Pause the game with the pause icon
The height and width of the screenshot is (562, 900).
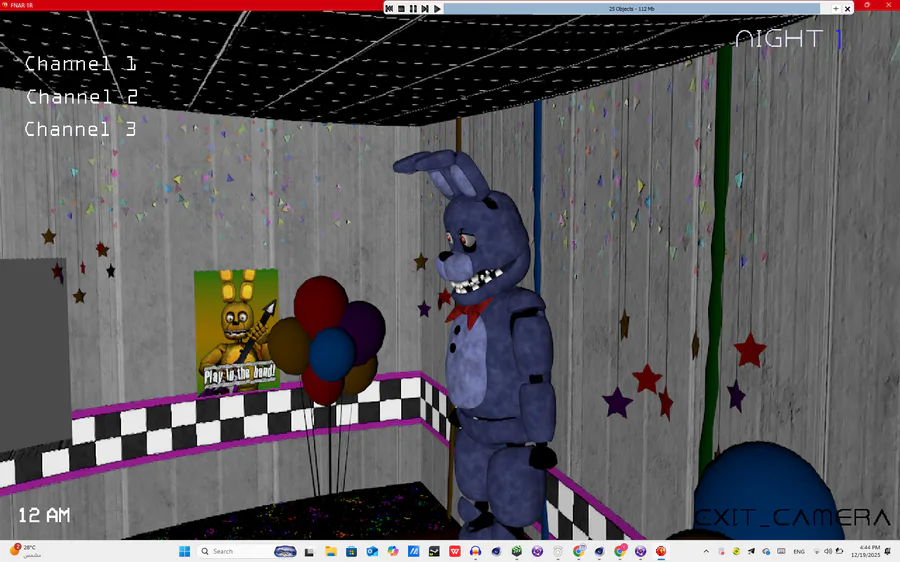pos(413,9)
